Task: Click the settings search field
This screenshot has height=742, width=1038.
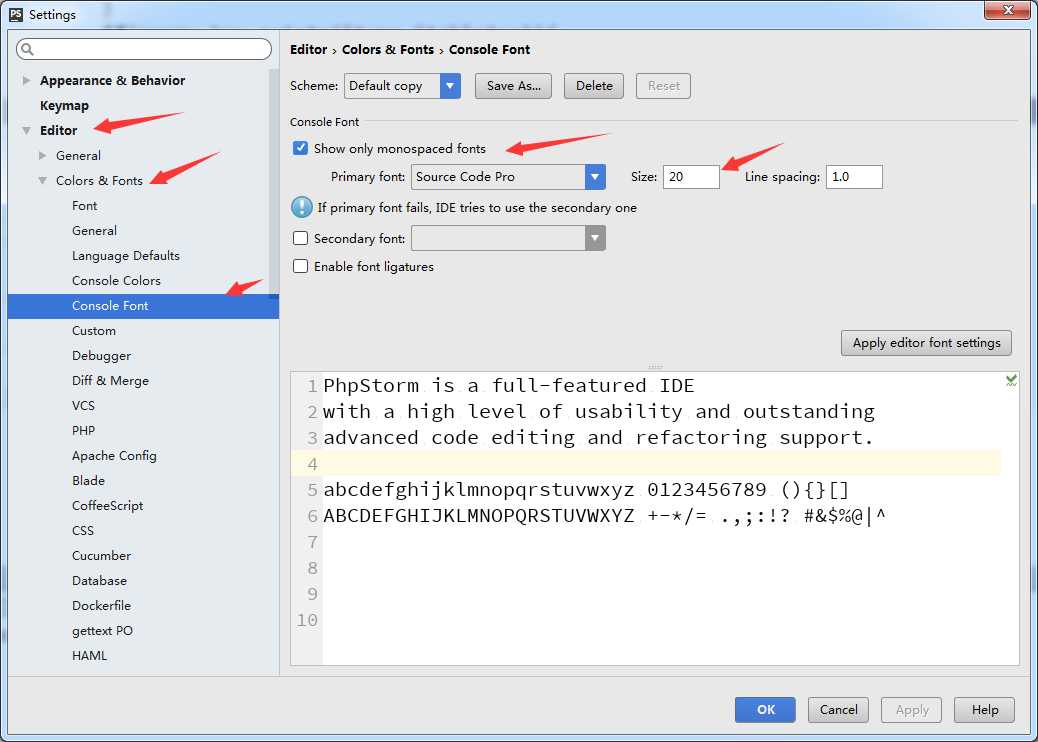Action: pyautogui.click(x=144, y=49)
